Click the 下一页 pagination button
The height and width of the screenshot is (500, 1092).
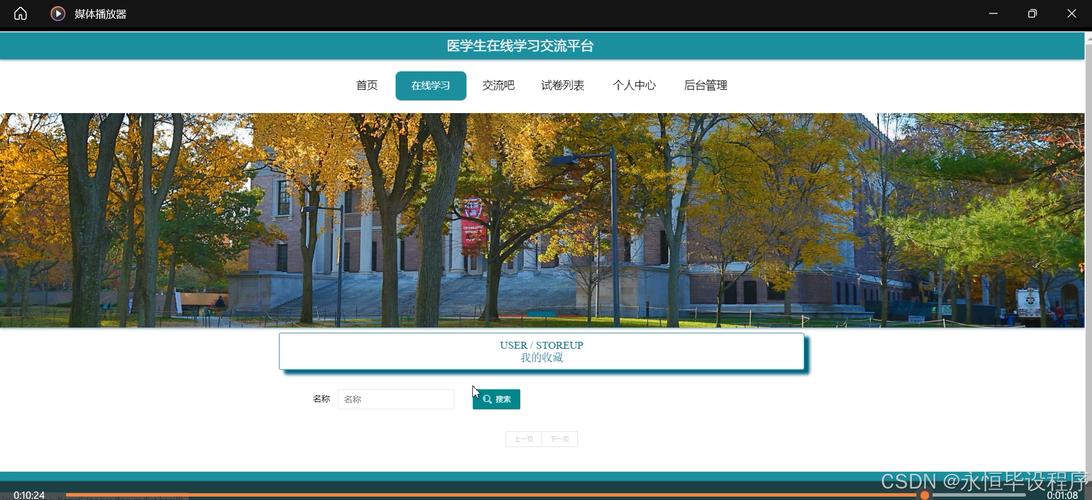point(559,439)
